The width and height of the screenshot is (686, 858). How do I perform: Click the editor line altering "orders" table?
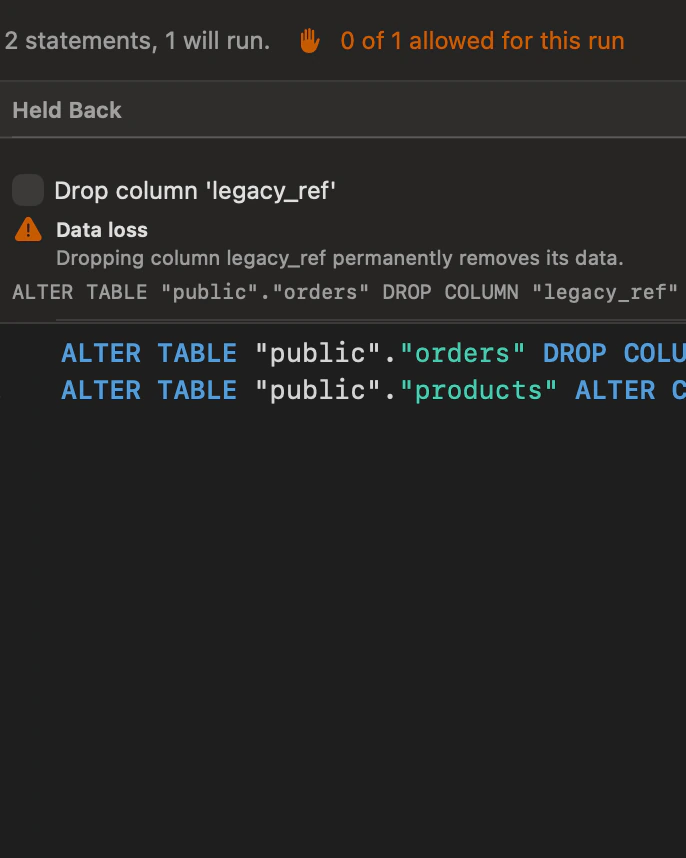(374, 353)
